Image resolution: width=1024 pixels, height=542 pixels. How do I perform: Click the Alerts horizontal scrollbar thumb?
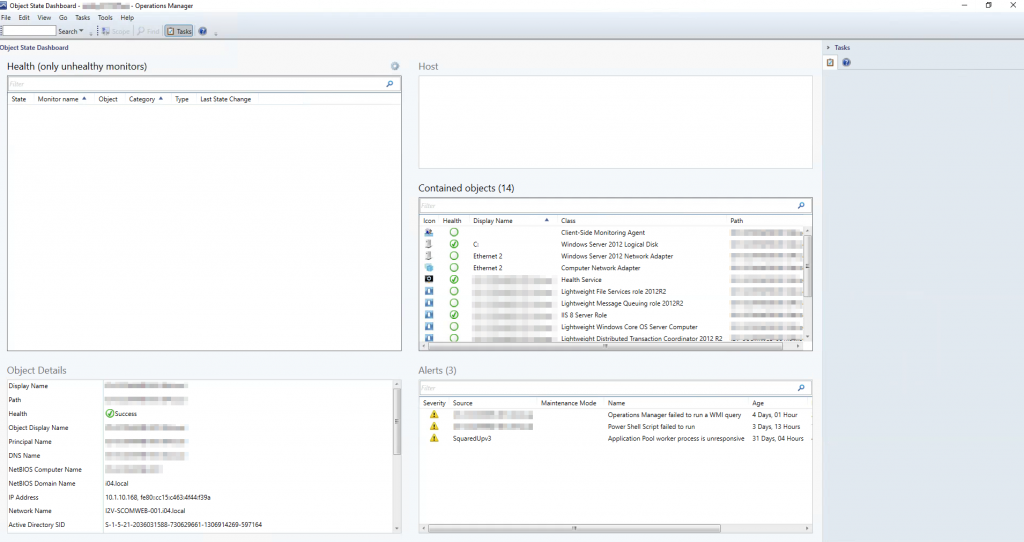pyautogui.click(x=574, y=528)
